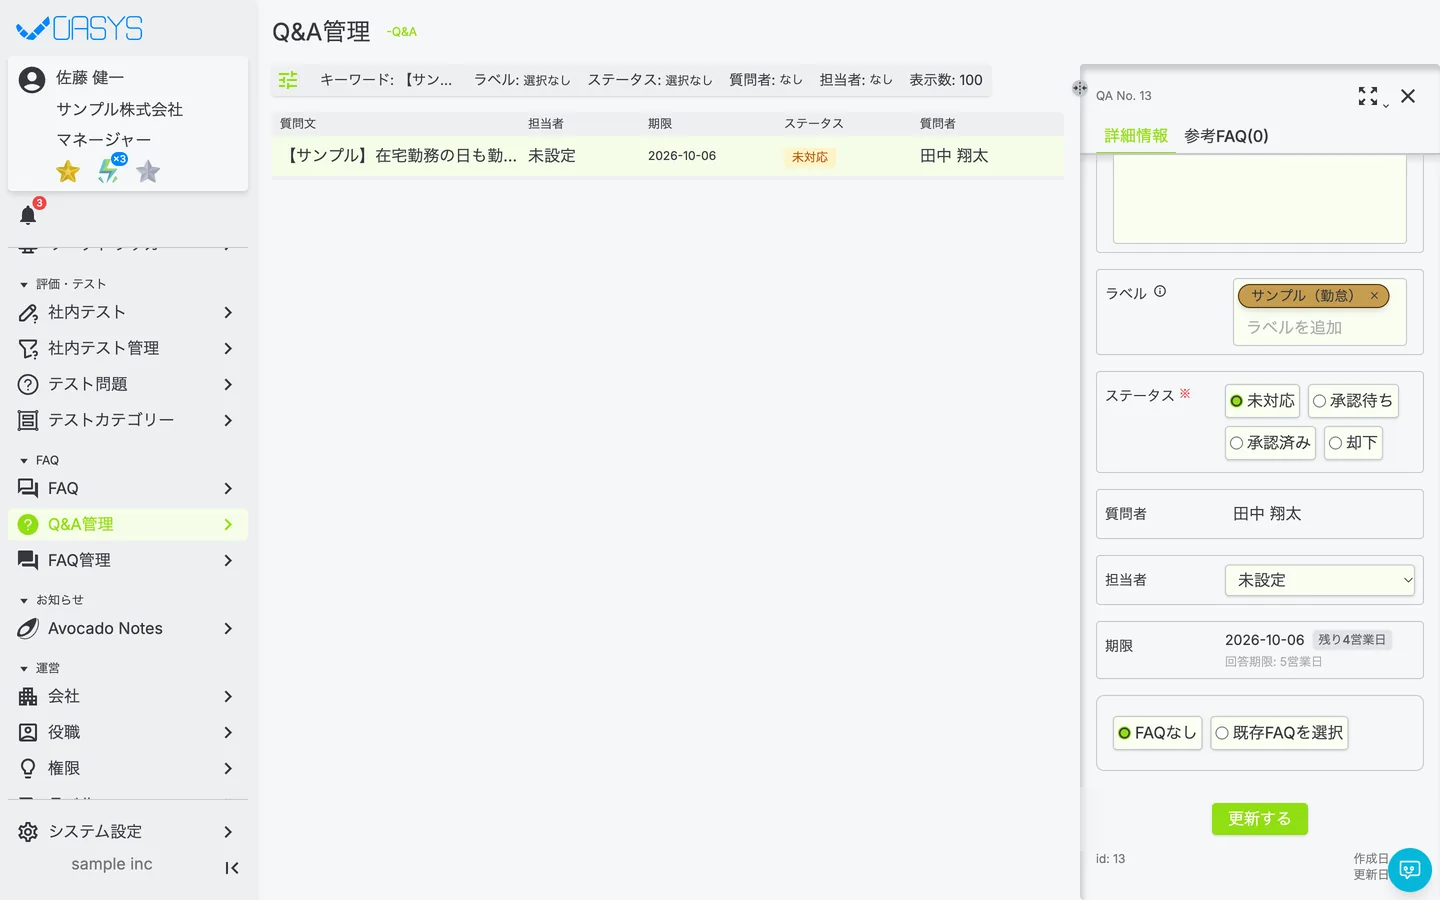Click the gold star badge icon

pyautogui.click(x=68, y=172)
